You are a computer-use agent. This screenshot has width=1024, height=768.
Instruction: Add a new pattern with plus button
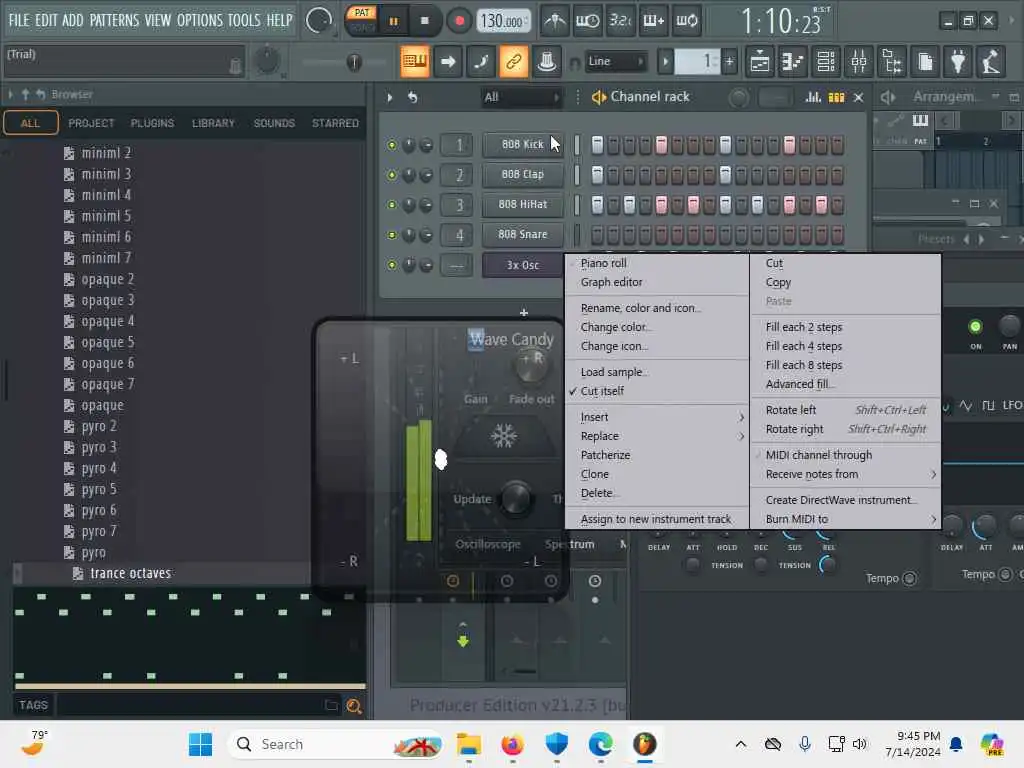729,61
